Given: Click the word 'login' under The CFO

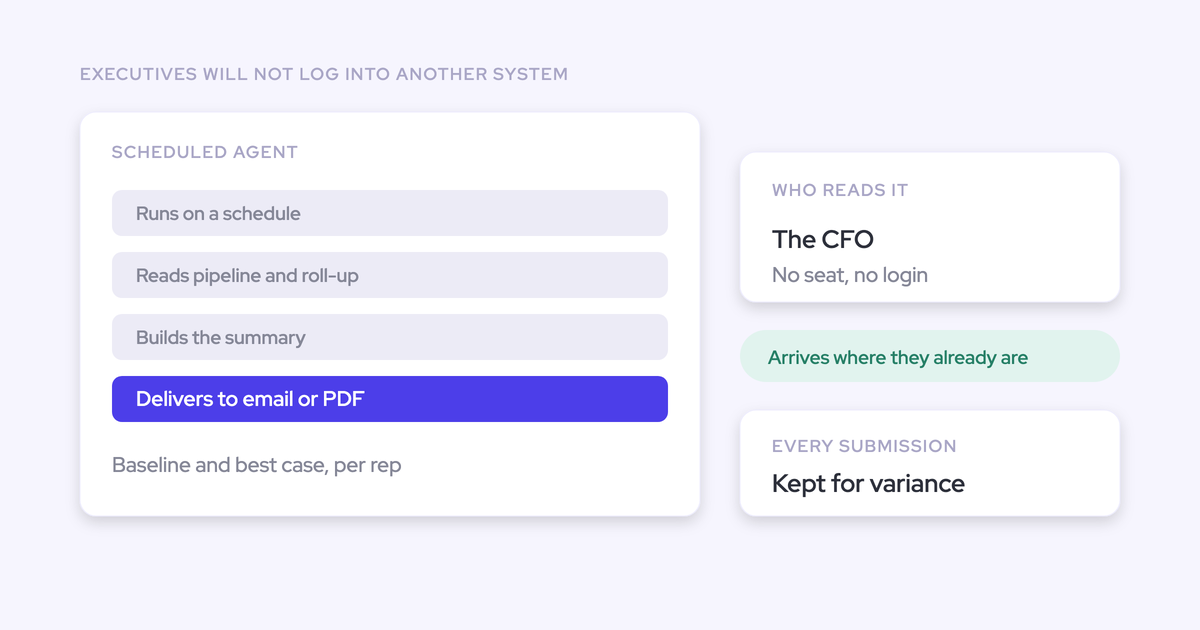Looking at the screenshot, I should click(901, 276).
